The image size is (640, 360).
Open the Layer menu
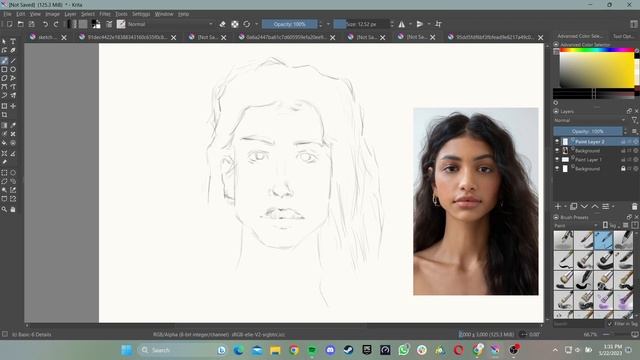click(70, 14)
